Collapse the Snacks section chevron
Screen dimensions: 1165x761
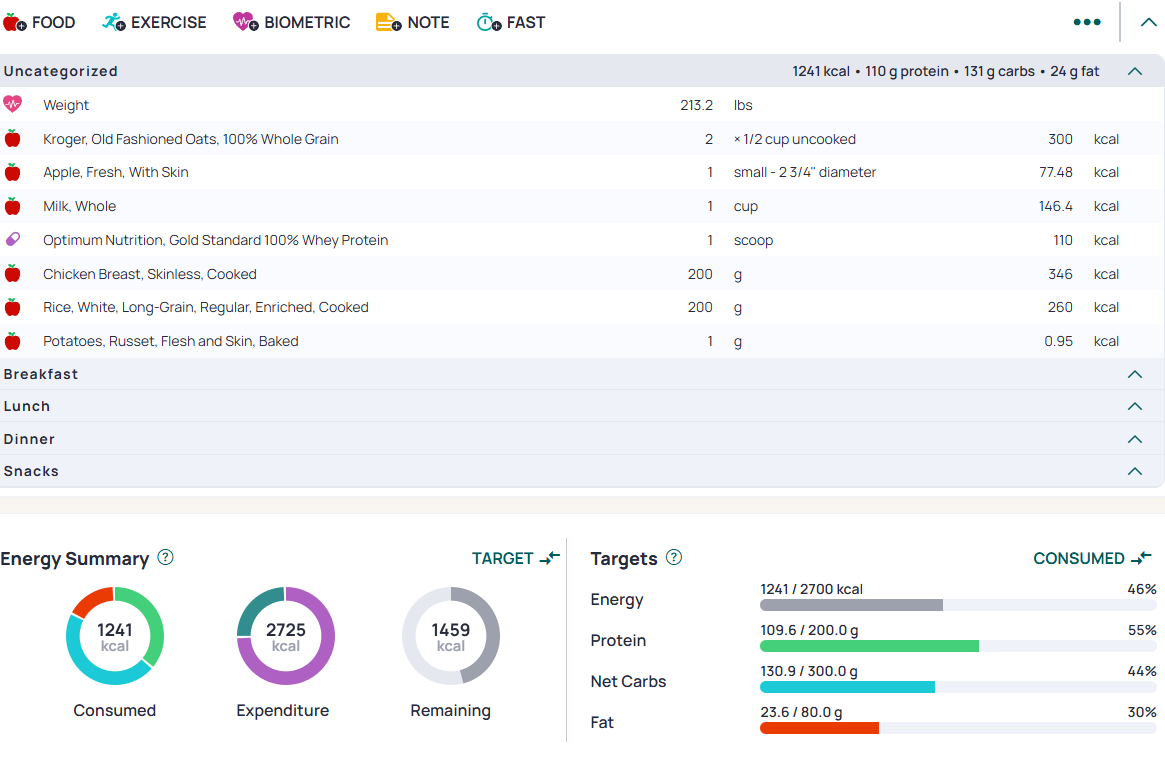(x=1134, y=471)
